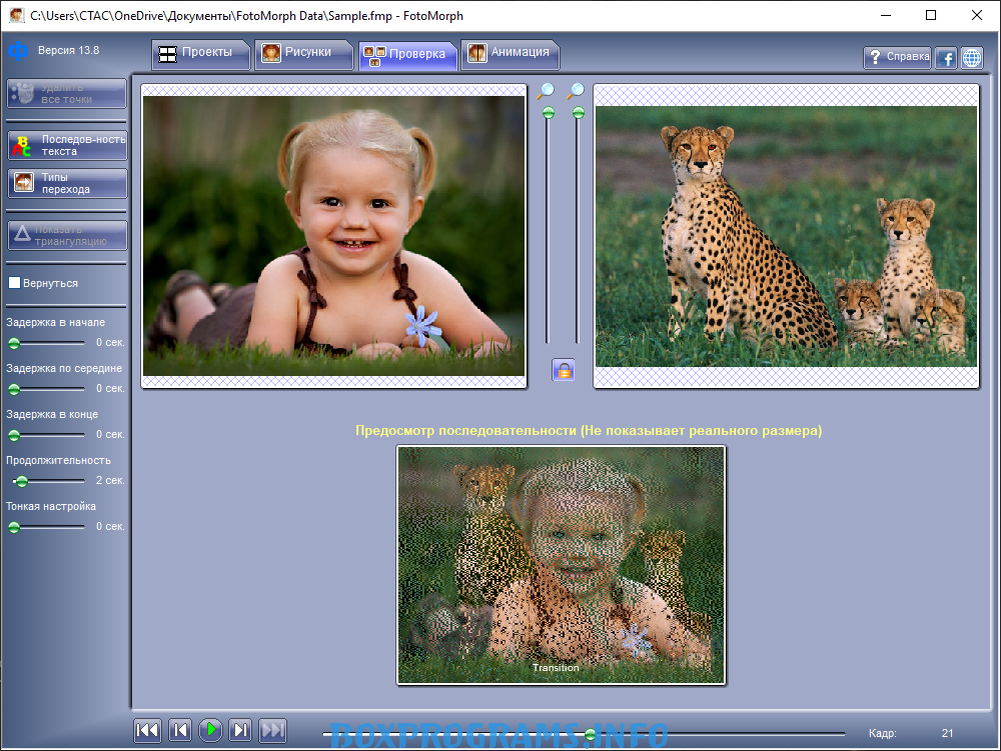This screenshot has height=751, width=1001.
Task: Click right image zoom magnifier icon
Action: (x=576, y=91)
